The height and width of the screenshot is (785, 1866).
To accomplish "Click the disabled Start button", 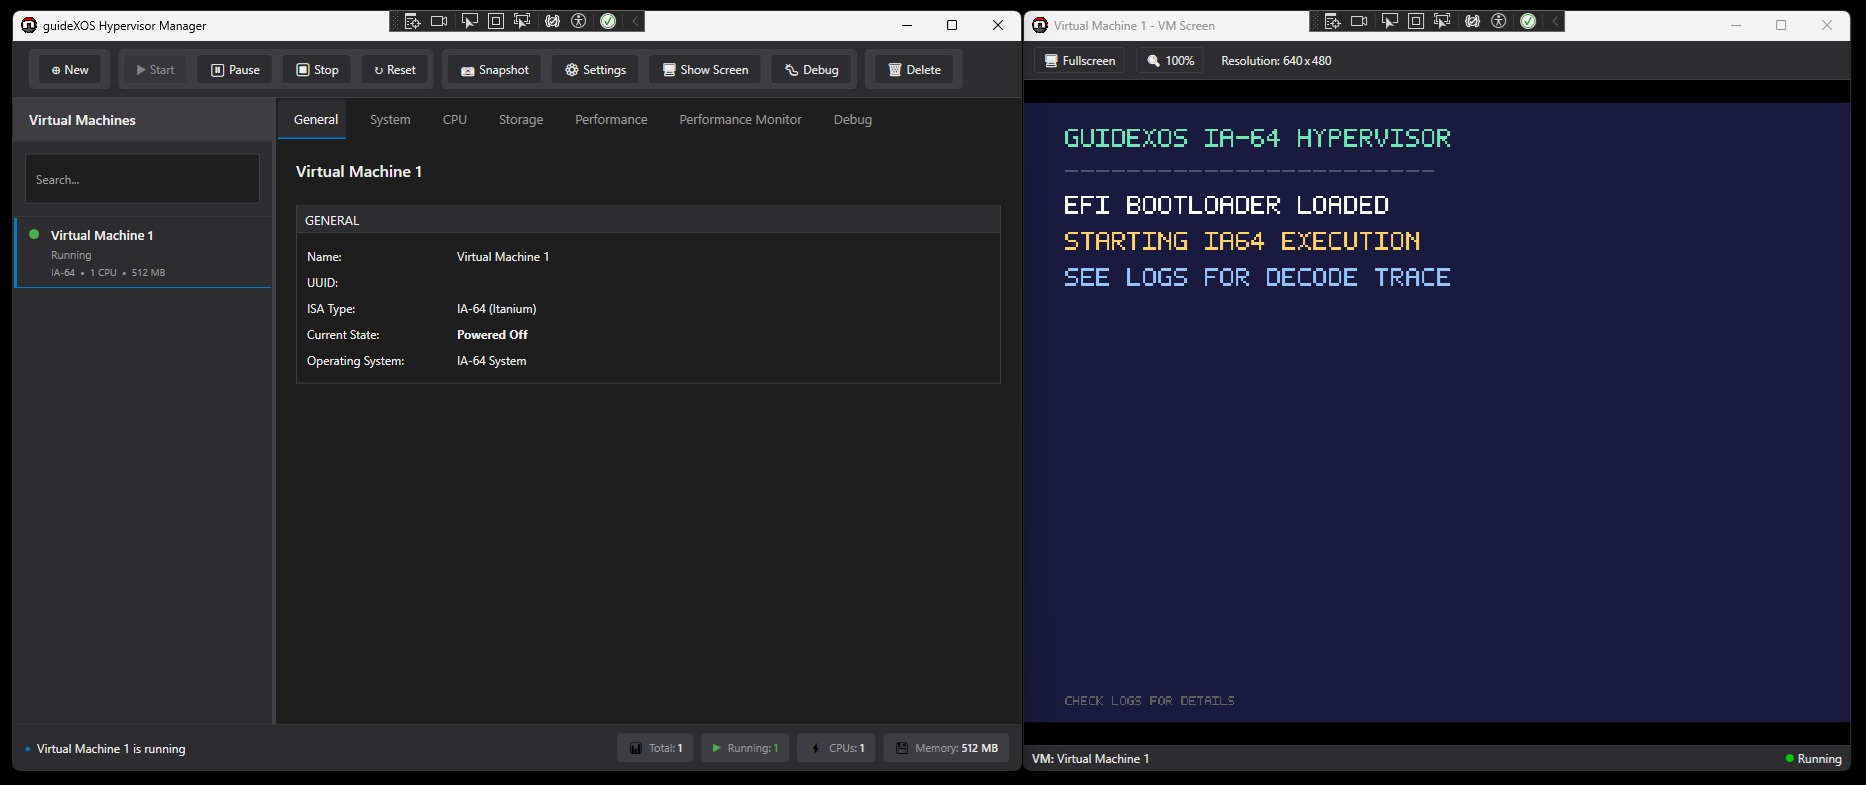I will coord(155,70).
